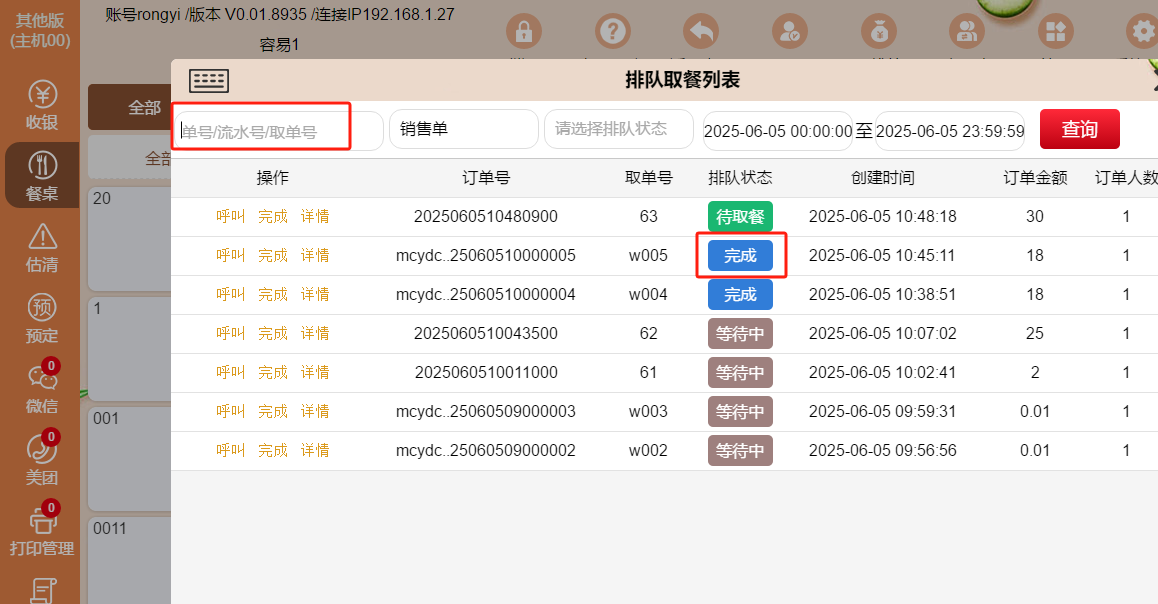
Task: Click the 订单号 column header
Action: click(x=486, y=178)
